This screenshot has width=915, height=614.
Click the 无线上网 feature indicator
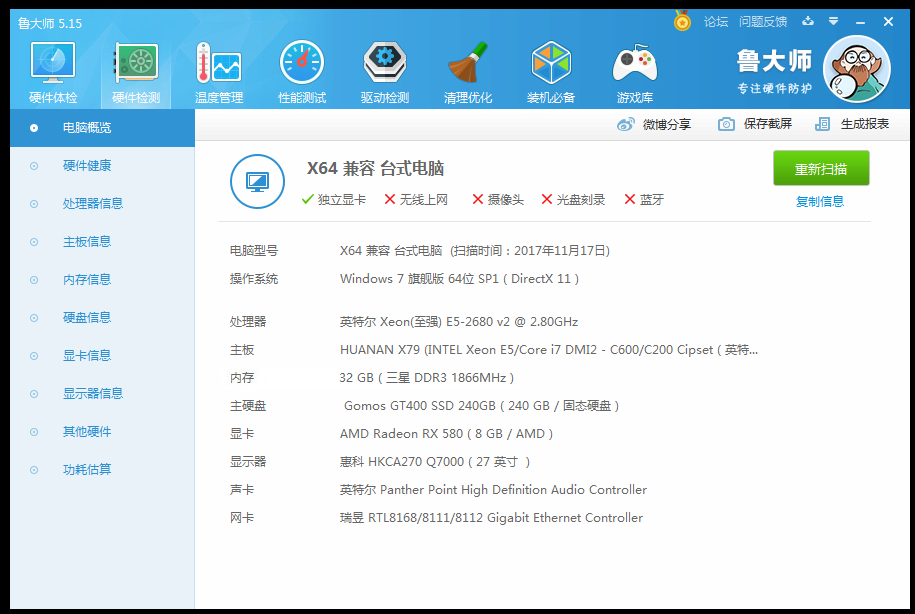[416, 200]
